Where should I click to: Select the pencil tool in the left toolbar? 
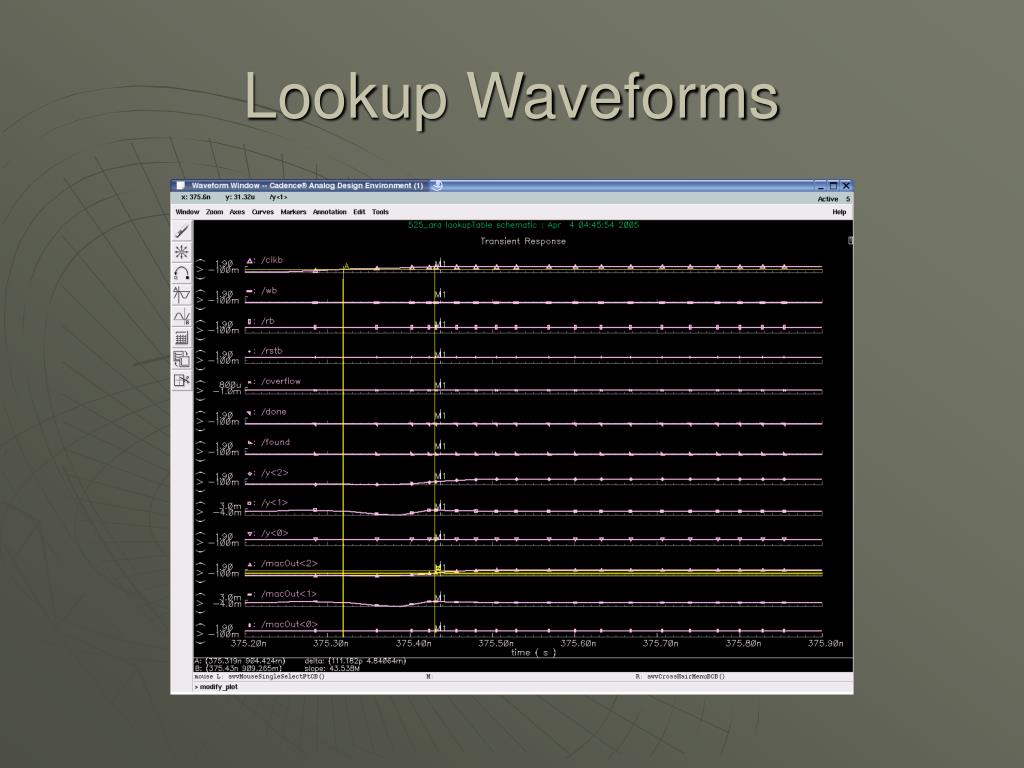(x=182, y=231)
